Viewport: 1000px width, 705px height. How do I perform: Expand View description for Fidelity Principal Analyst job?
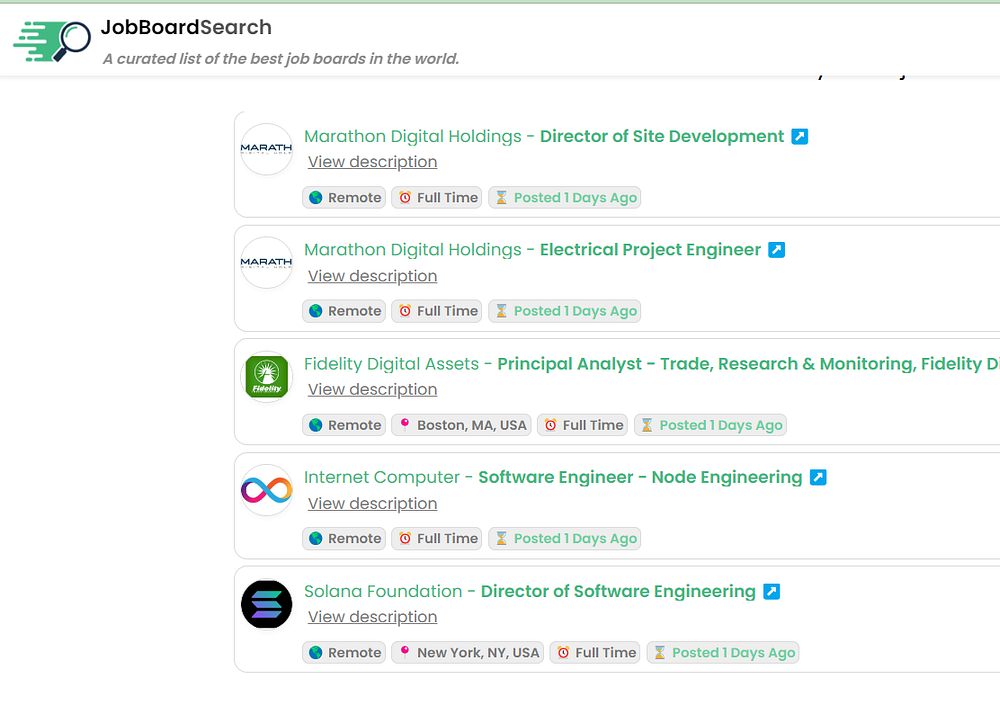pyautogui.click(x=372, y=389)
